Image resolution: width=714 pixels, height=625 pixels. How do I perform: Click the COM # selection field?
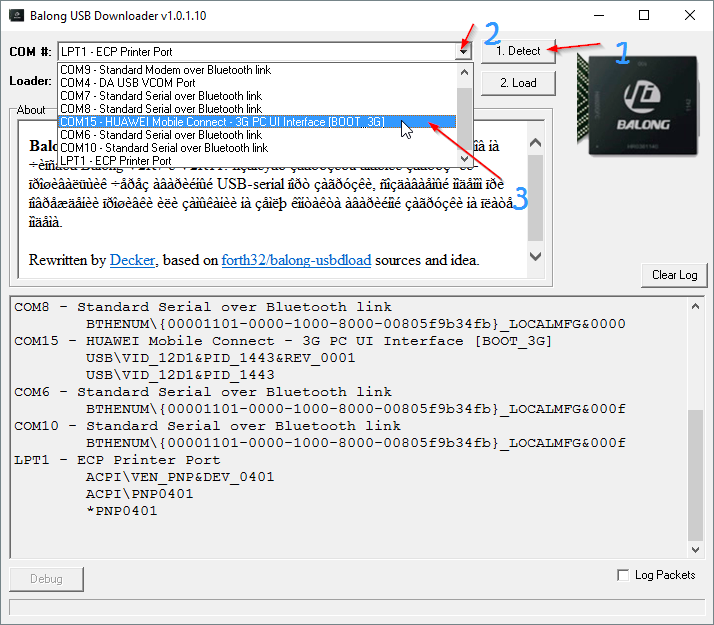[257, 51]
